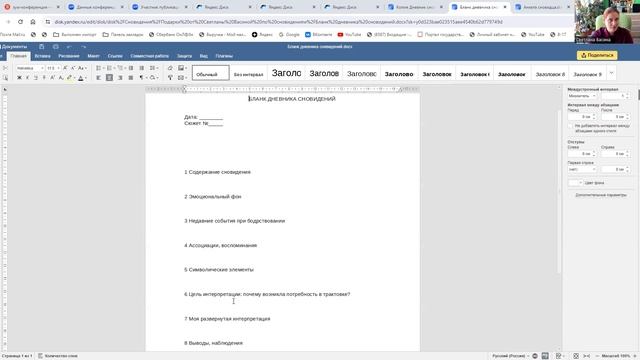Open the Совместная работа tab
Viewport: 640px width, 360px height.
(149, 56)
